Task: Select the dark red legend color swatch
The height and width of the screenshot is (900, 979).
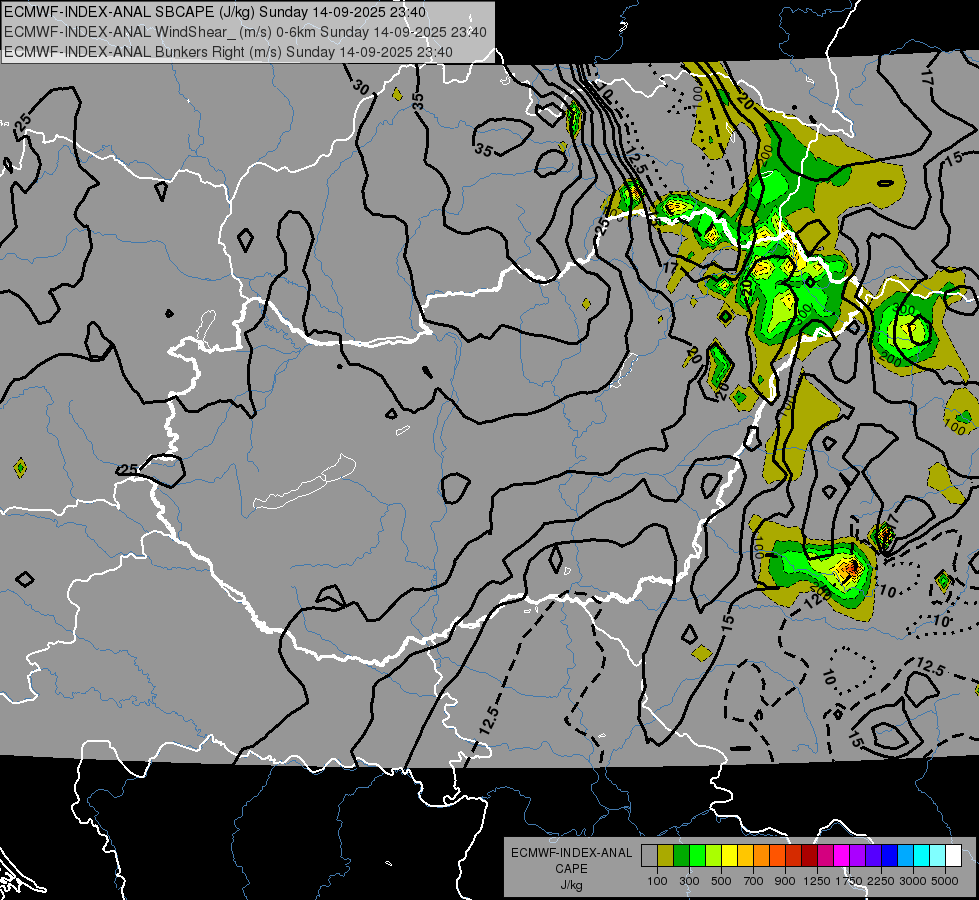Action: 809,855
